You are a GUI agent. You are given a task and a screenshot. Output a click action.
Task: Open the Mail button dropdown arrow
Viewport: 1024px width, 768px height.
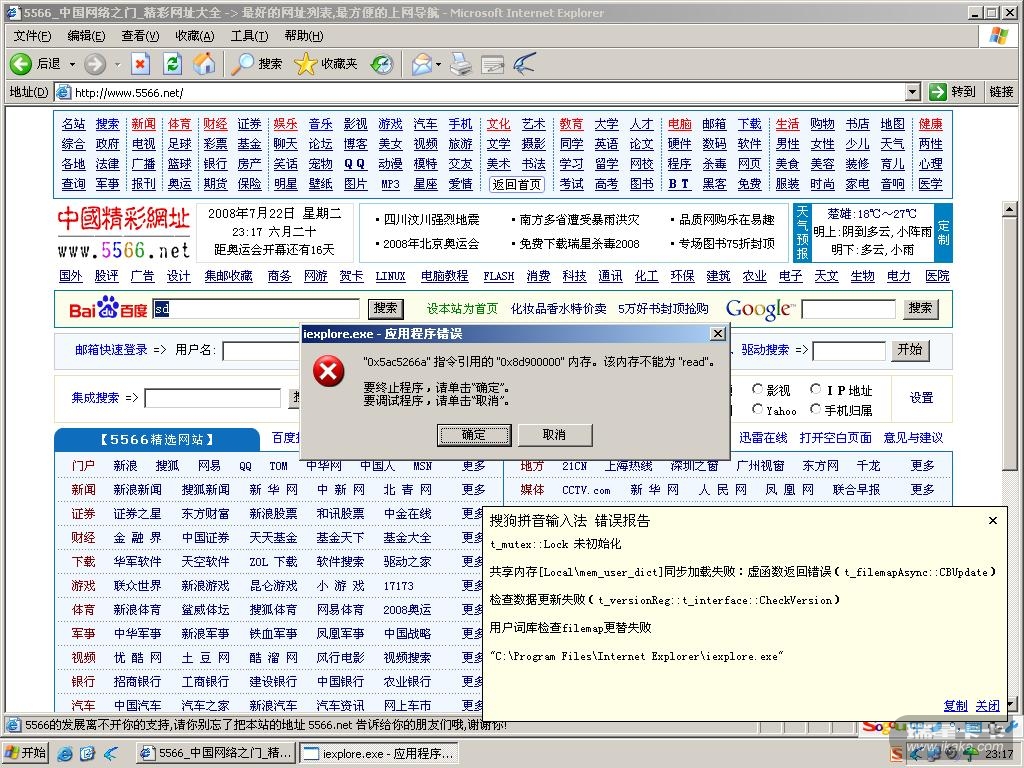pos(438,64)
